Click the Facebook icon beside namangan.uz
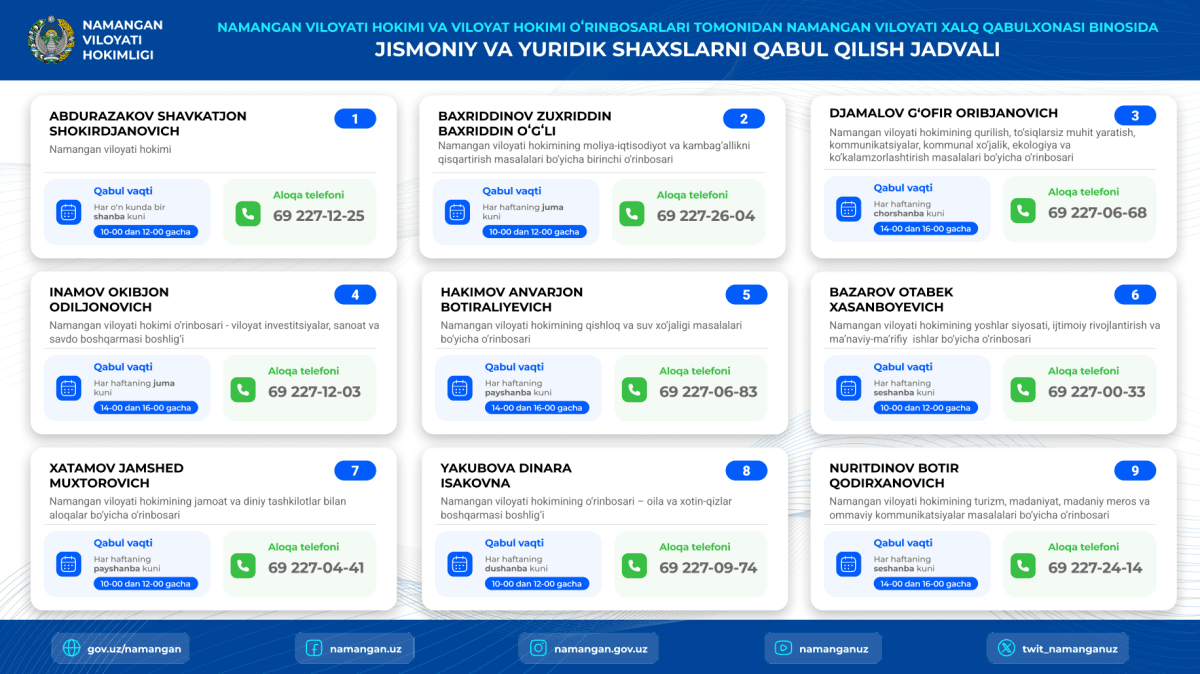Image resolution: width=1200 pixels, height=674 pixels. pyautogui.click(x=314, y=648)
